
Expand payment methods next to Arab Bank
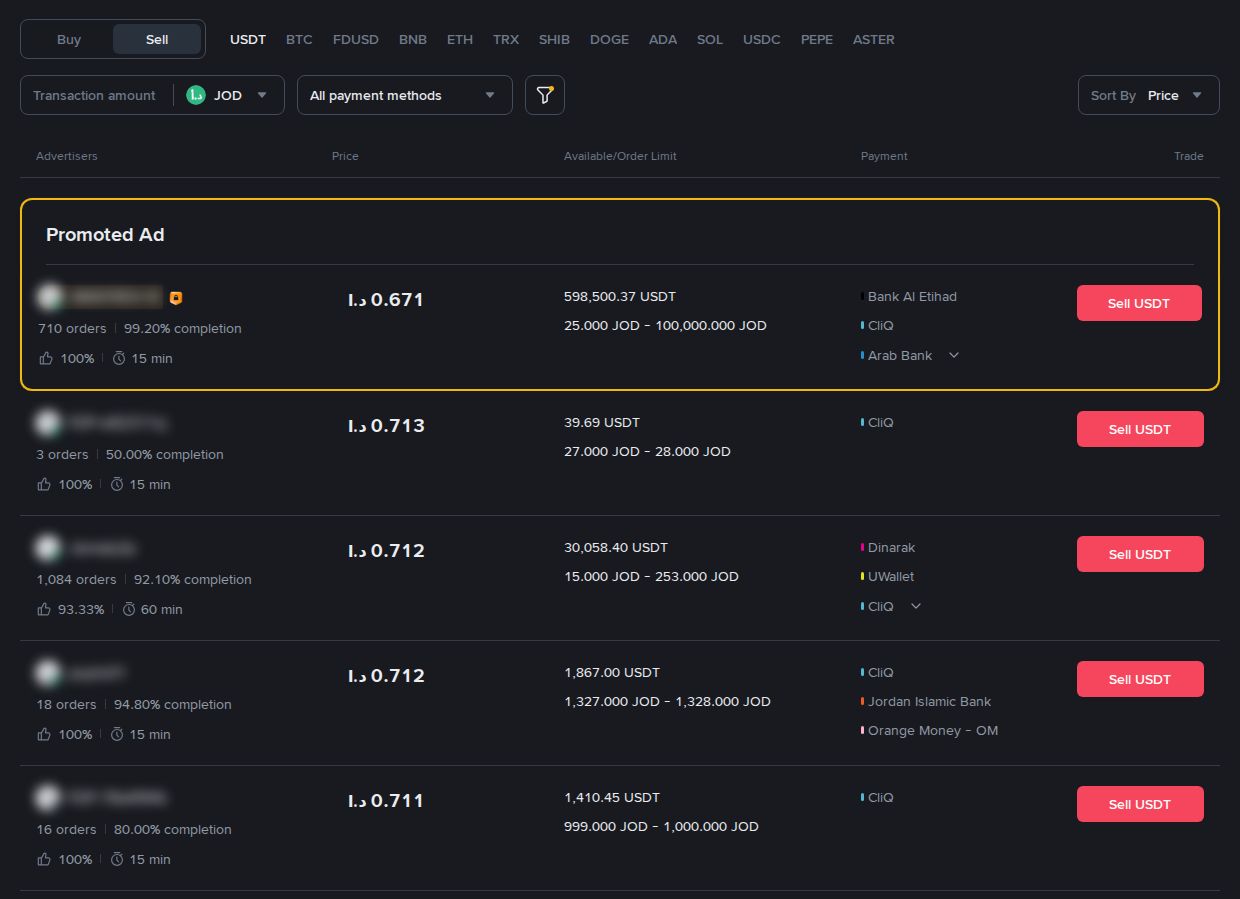954,355
